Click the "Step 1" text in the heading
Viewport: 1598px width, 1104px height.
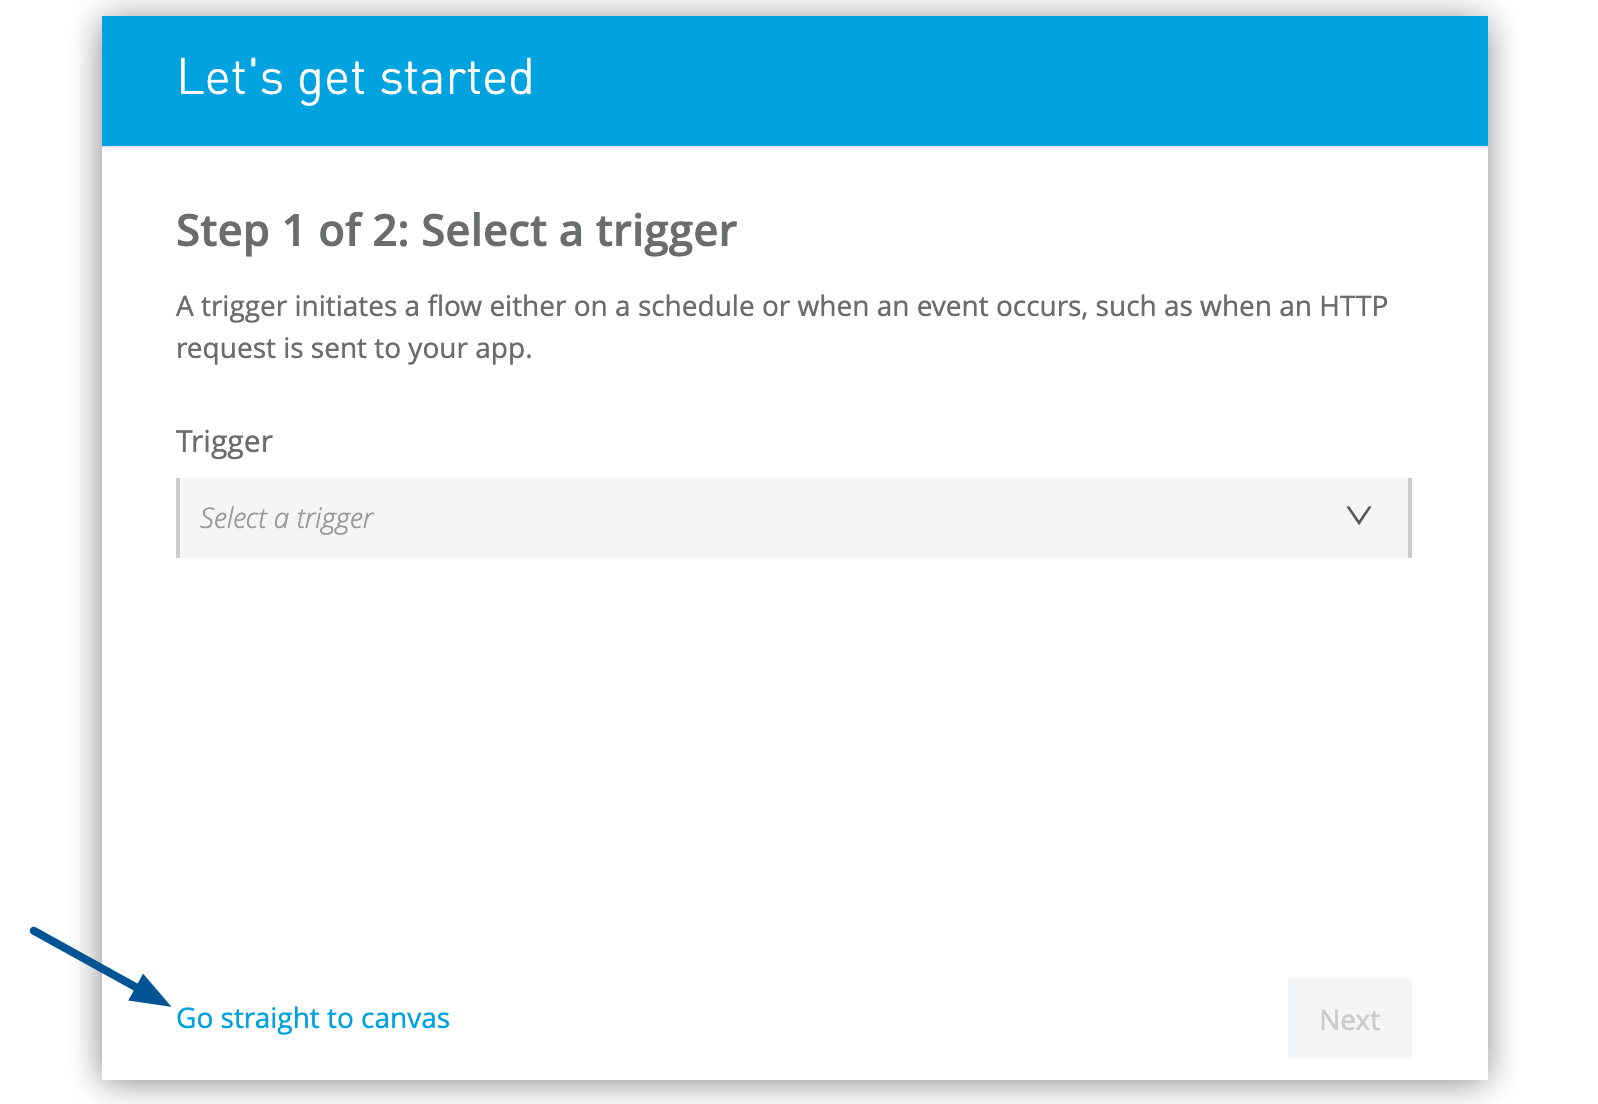(240, 231)
